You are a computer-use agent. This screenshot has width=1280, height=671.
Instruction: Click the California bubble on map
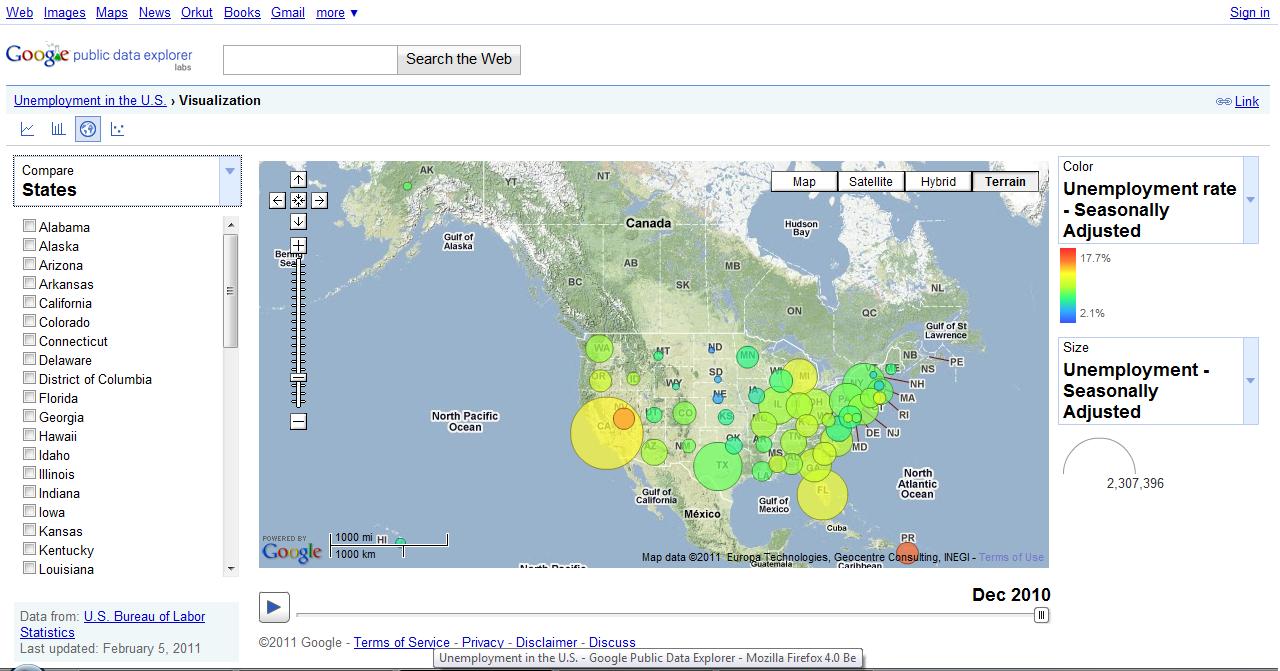pos(608,433)
